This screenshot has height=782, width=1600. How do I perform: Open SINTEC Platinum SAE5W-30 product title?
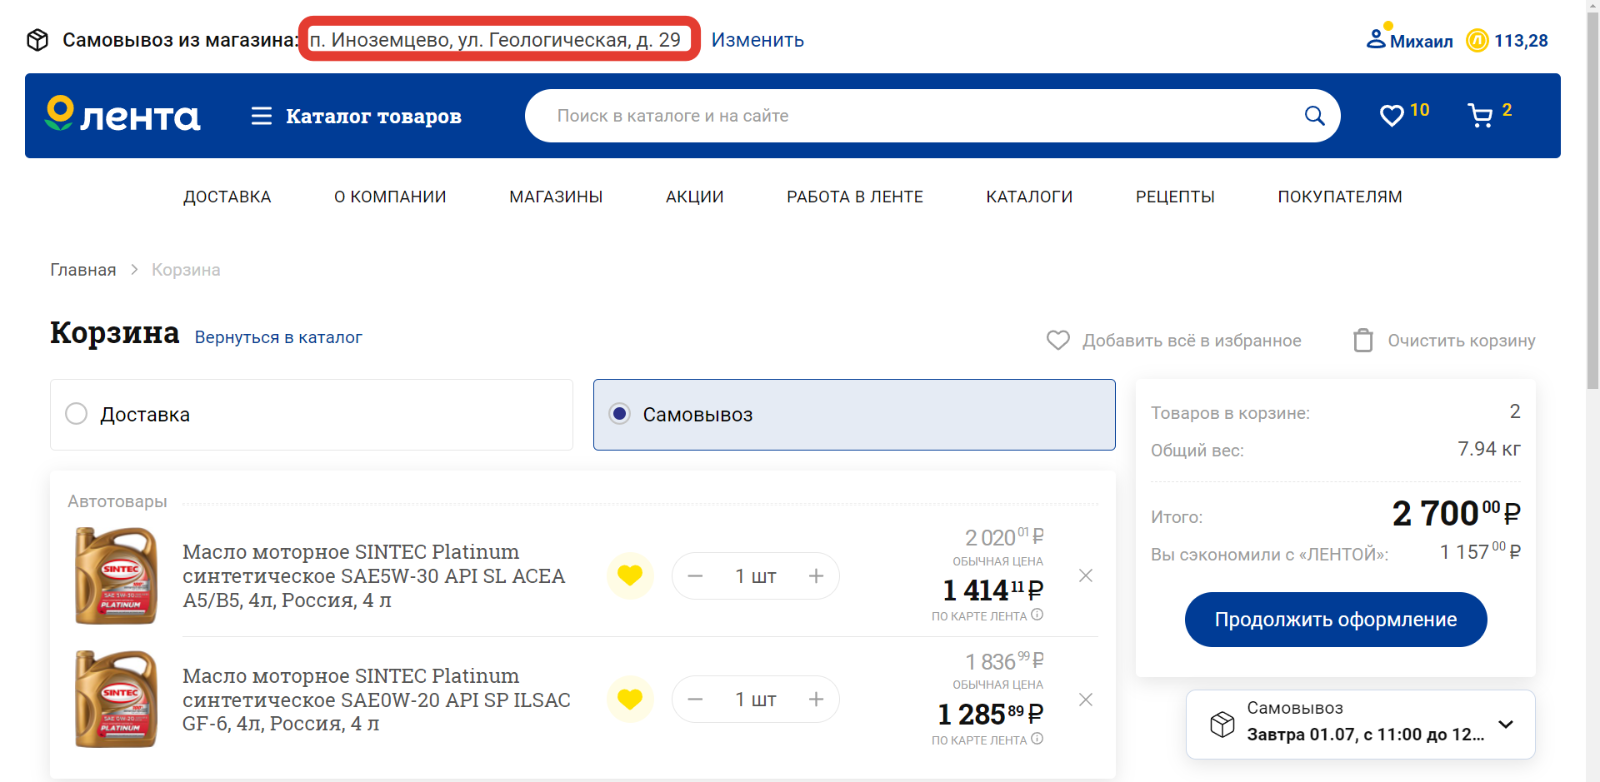374,576
